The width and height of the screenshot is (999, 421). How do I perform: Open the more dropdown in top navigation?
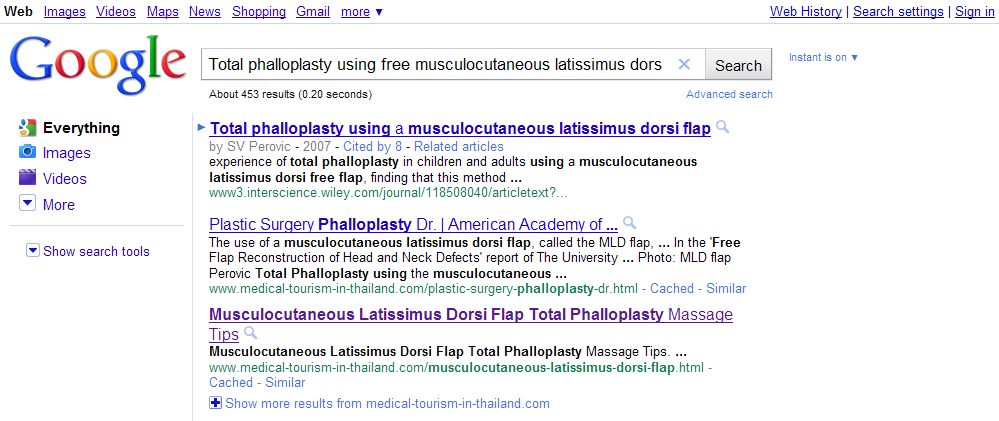362,12
